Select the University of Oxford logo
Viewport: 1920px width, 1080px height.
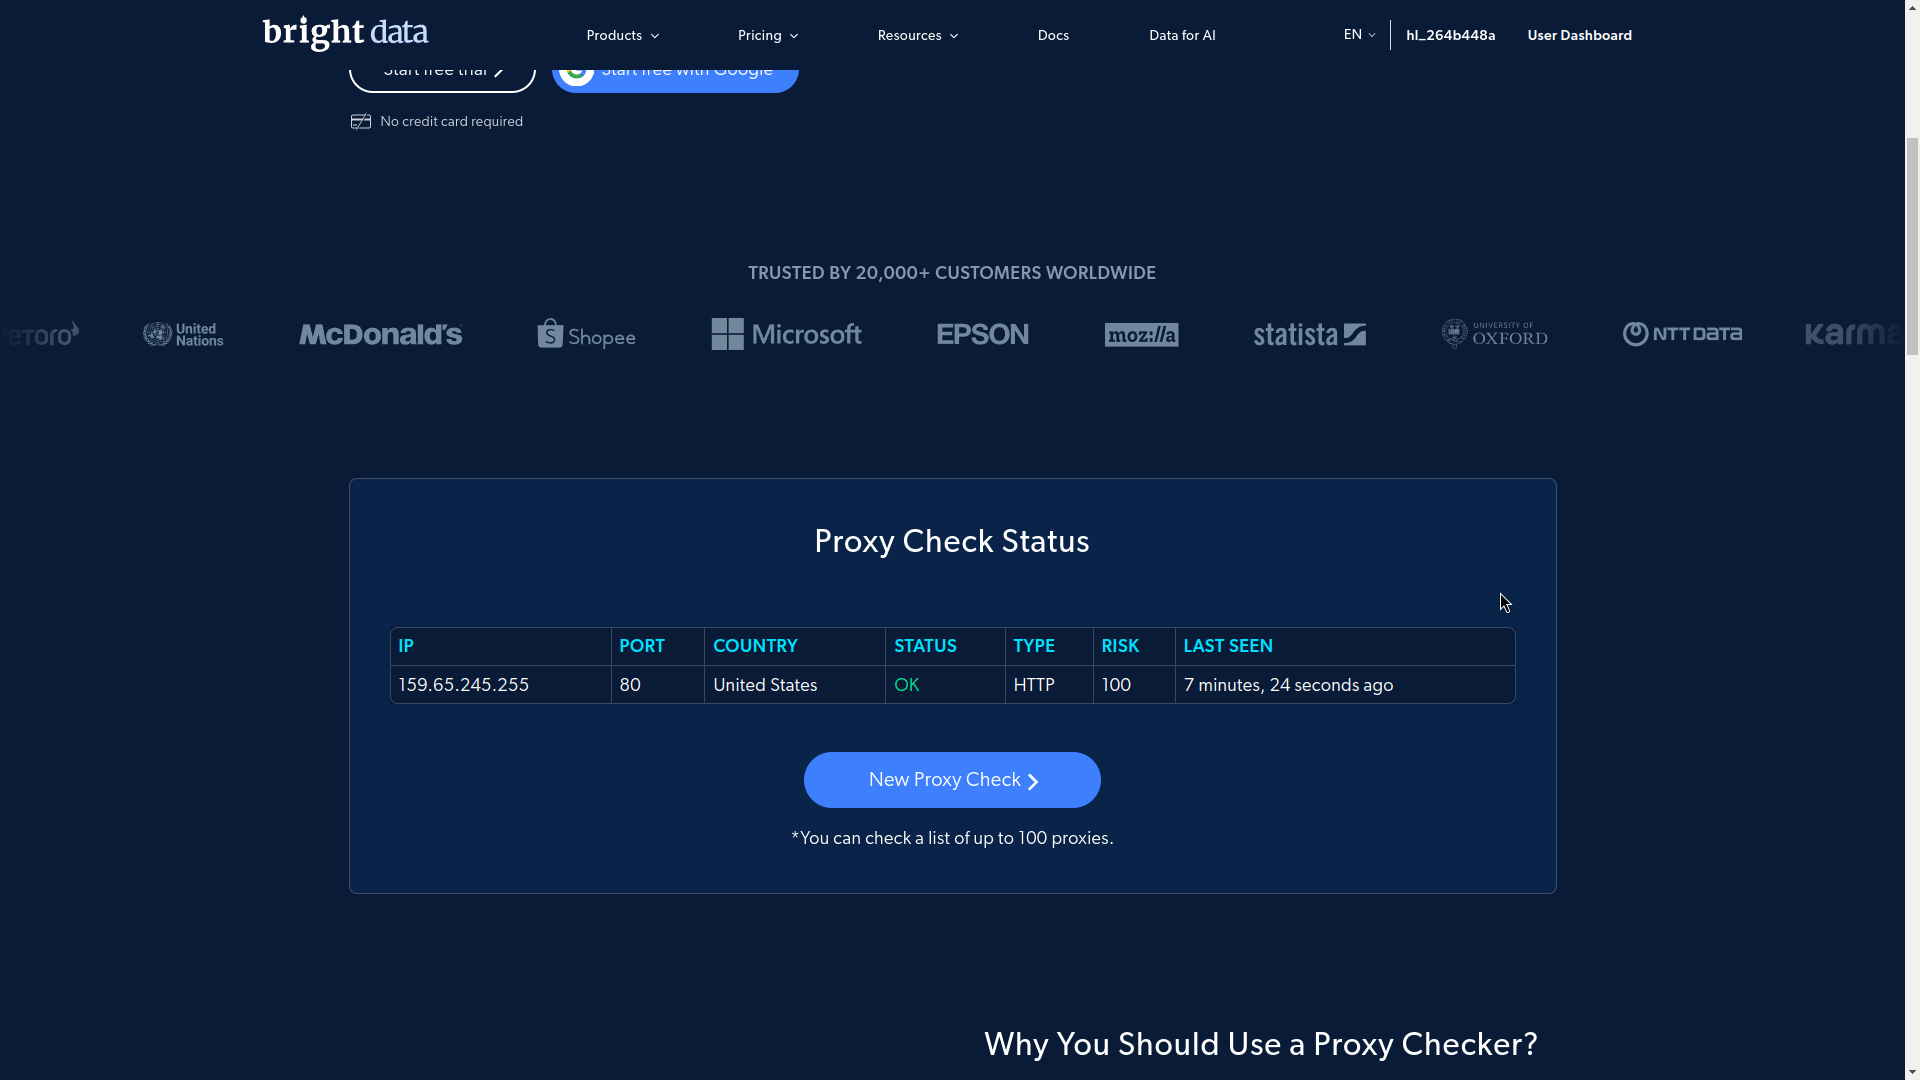[x=1494, y=333]
